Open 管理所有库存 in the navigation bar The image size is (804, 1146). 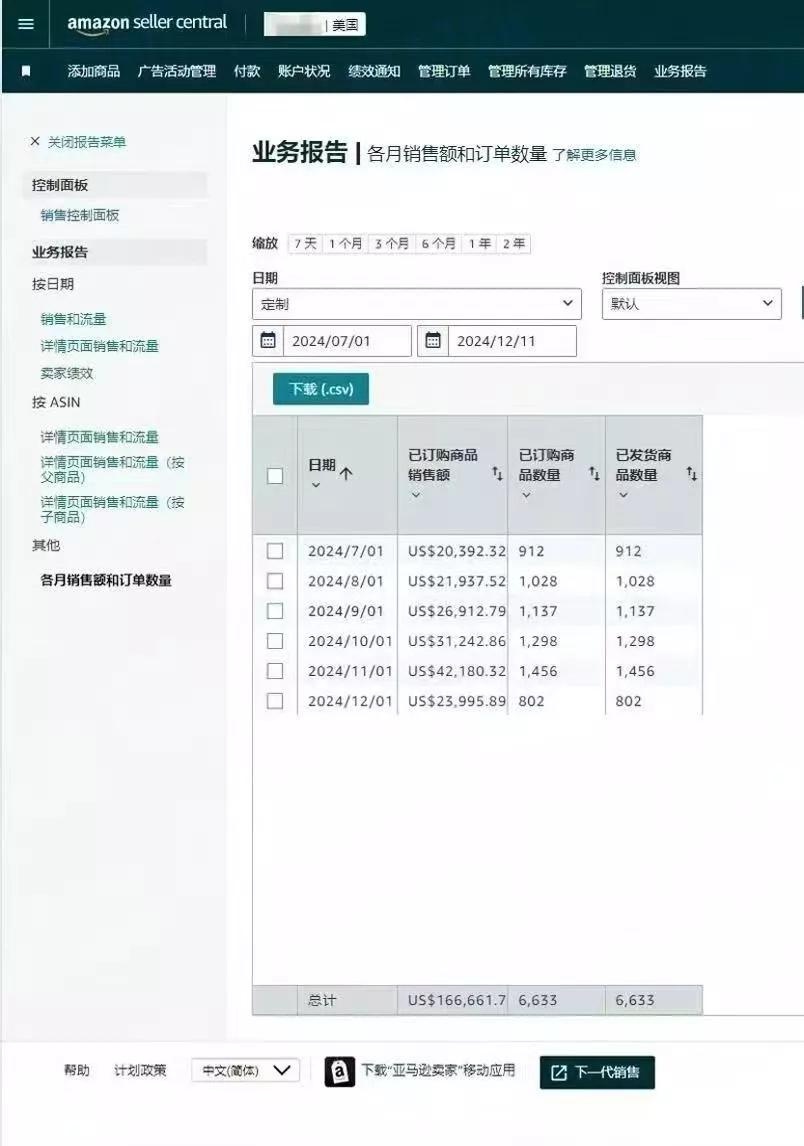[527, 71]
